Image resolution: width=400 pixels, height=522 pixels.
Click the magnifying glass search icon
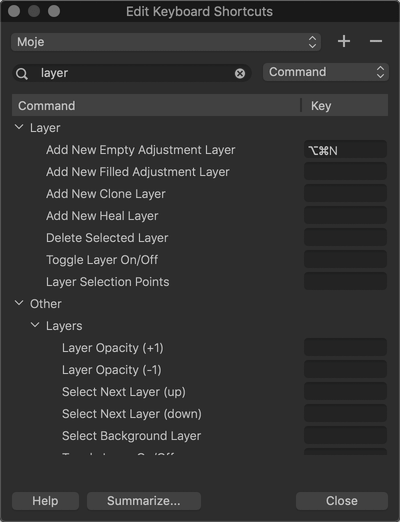tap(22, 73)
